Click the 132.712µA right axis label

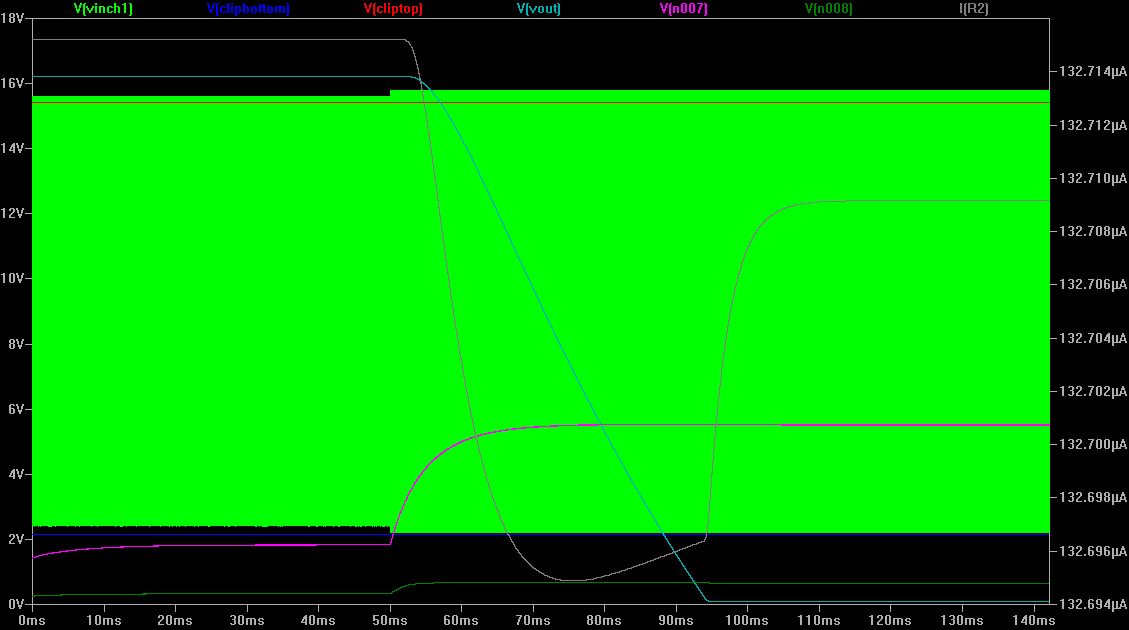click(x=1093, y=125)
